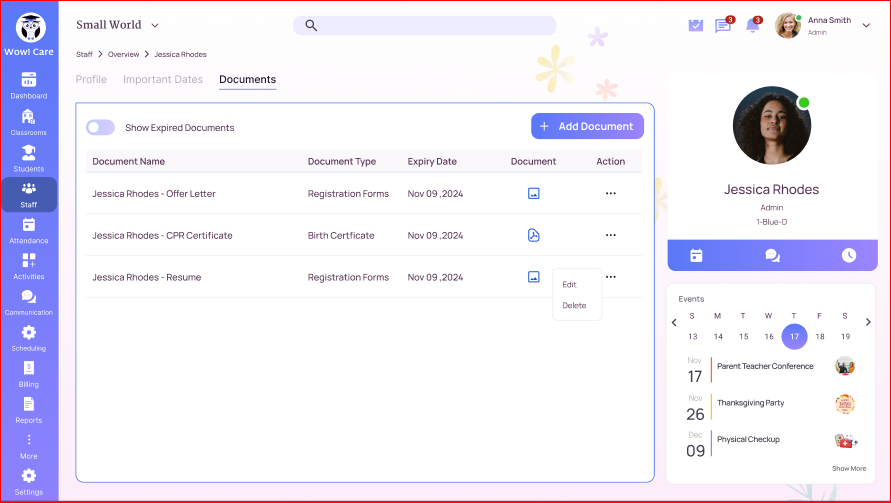Switch to the Important Dates tab
This screenshot has height=503, width=891.
(x=163, y=80)
